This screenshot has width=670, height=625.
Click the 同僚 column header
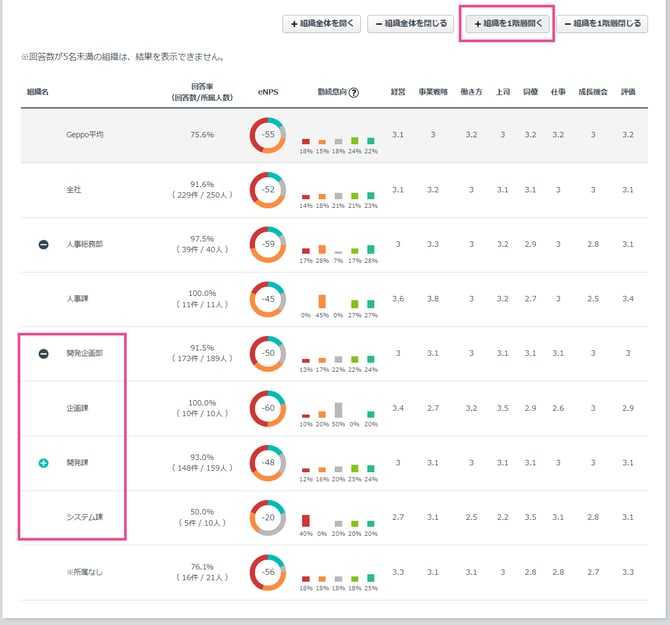pyautogui.click(x=530, y=92)
